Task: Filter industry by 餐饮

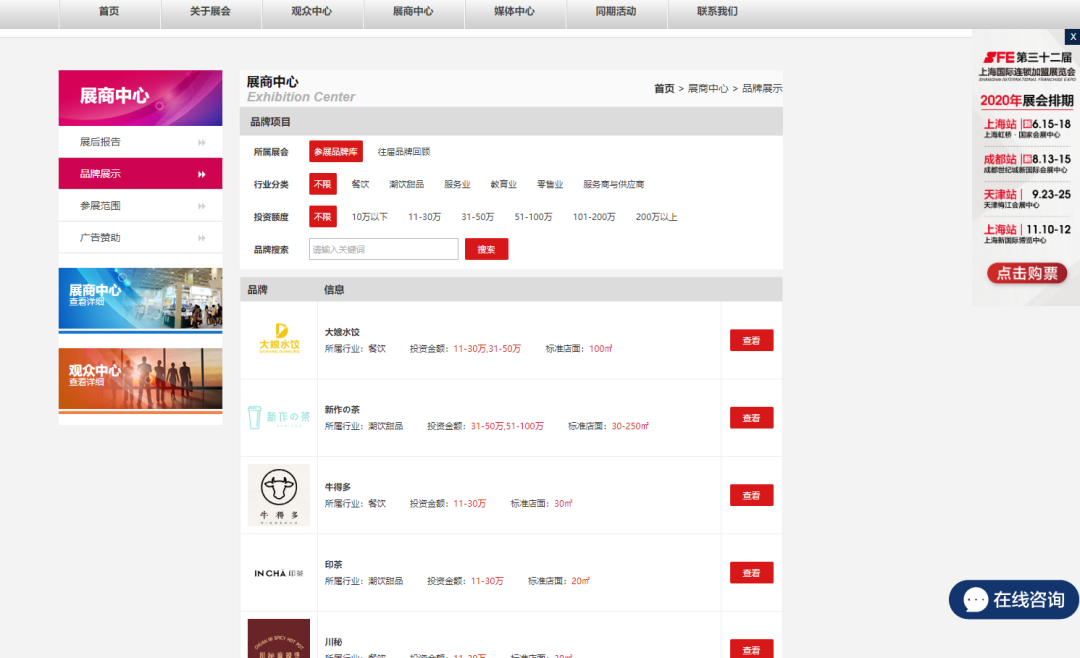Action: click(x=360, y=184)
